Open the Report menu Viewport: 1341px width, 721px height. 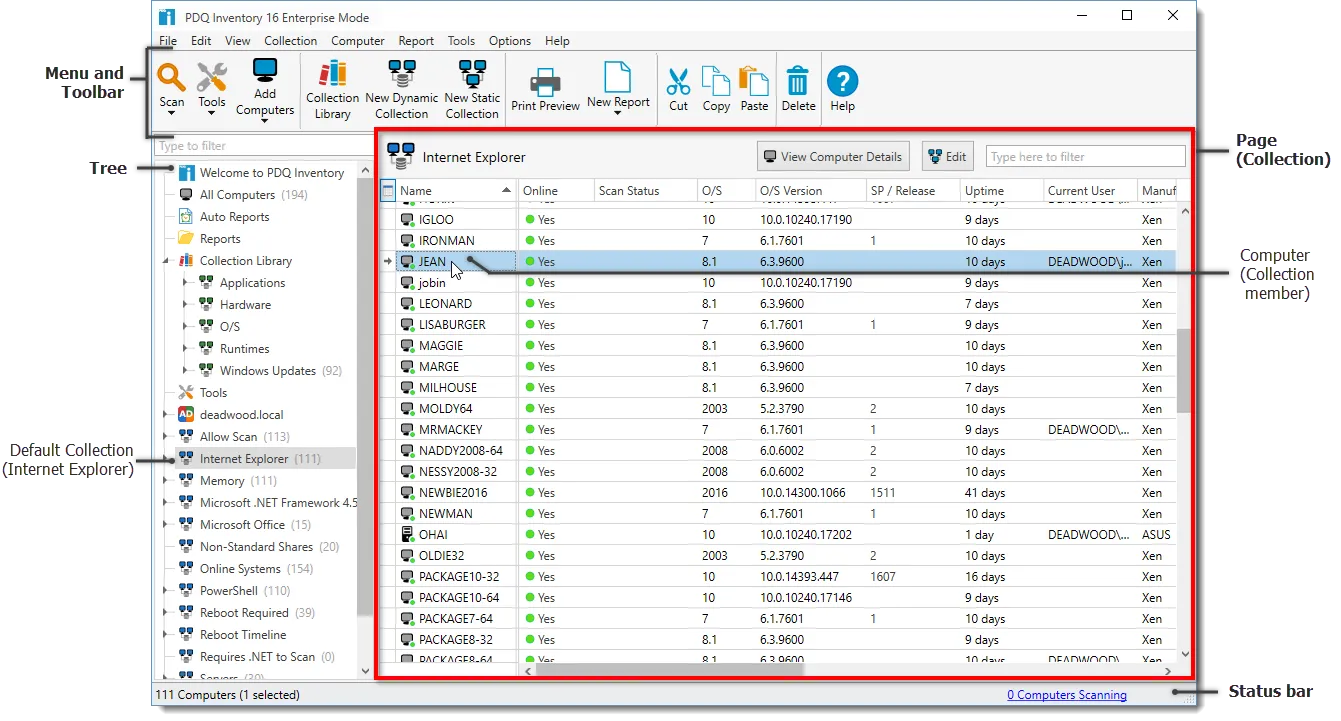tap(416, 40)
